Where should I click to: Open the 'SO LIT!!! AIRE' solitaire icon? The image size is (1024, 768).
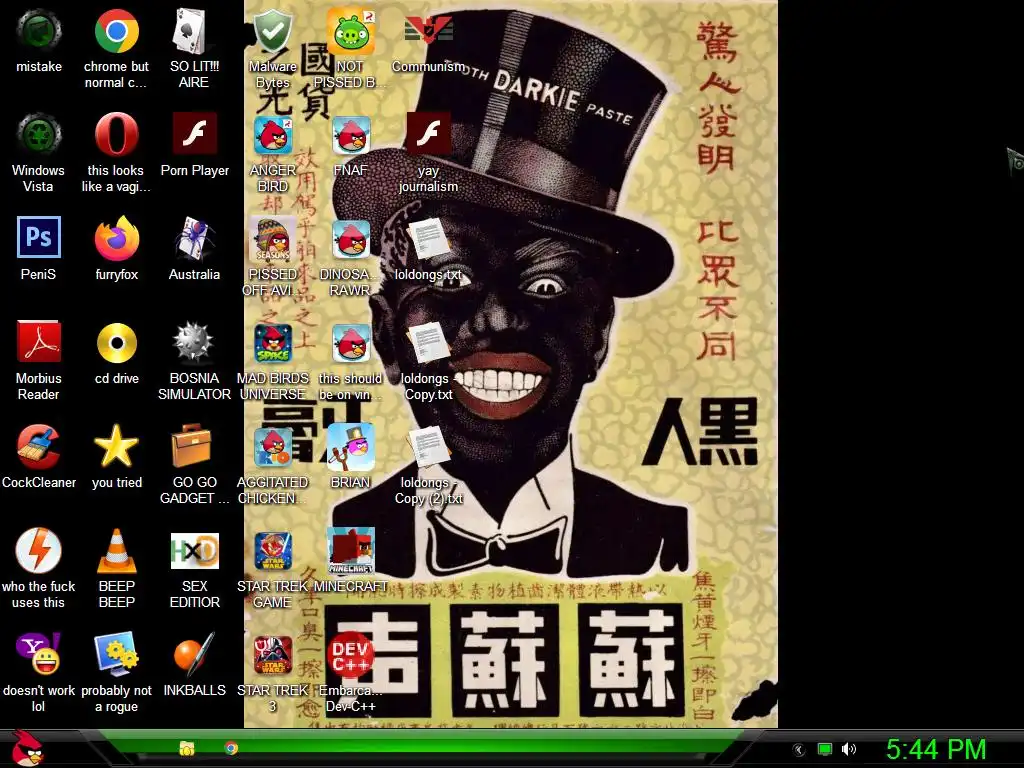tap(194, 31)
